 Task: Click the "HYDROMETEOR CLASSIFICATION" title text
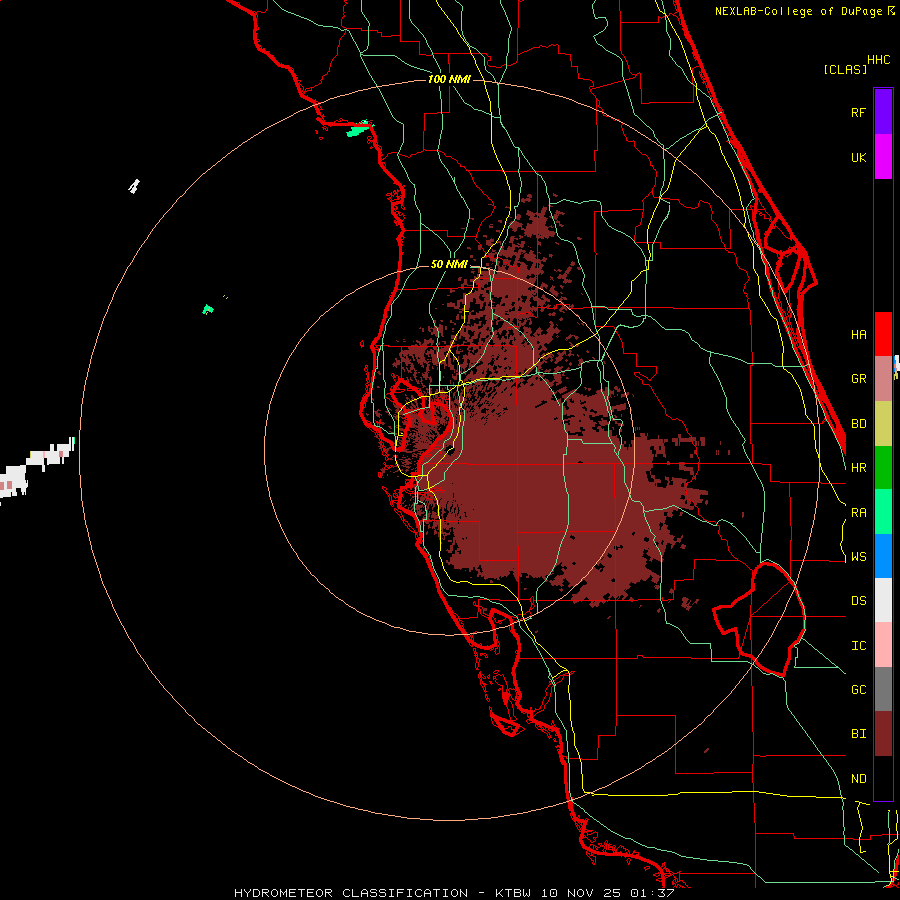[x=351, y=893]
